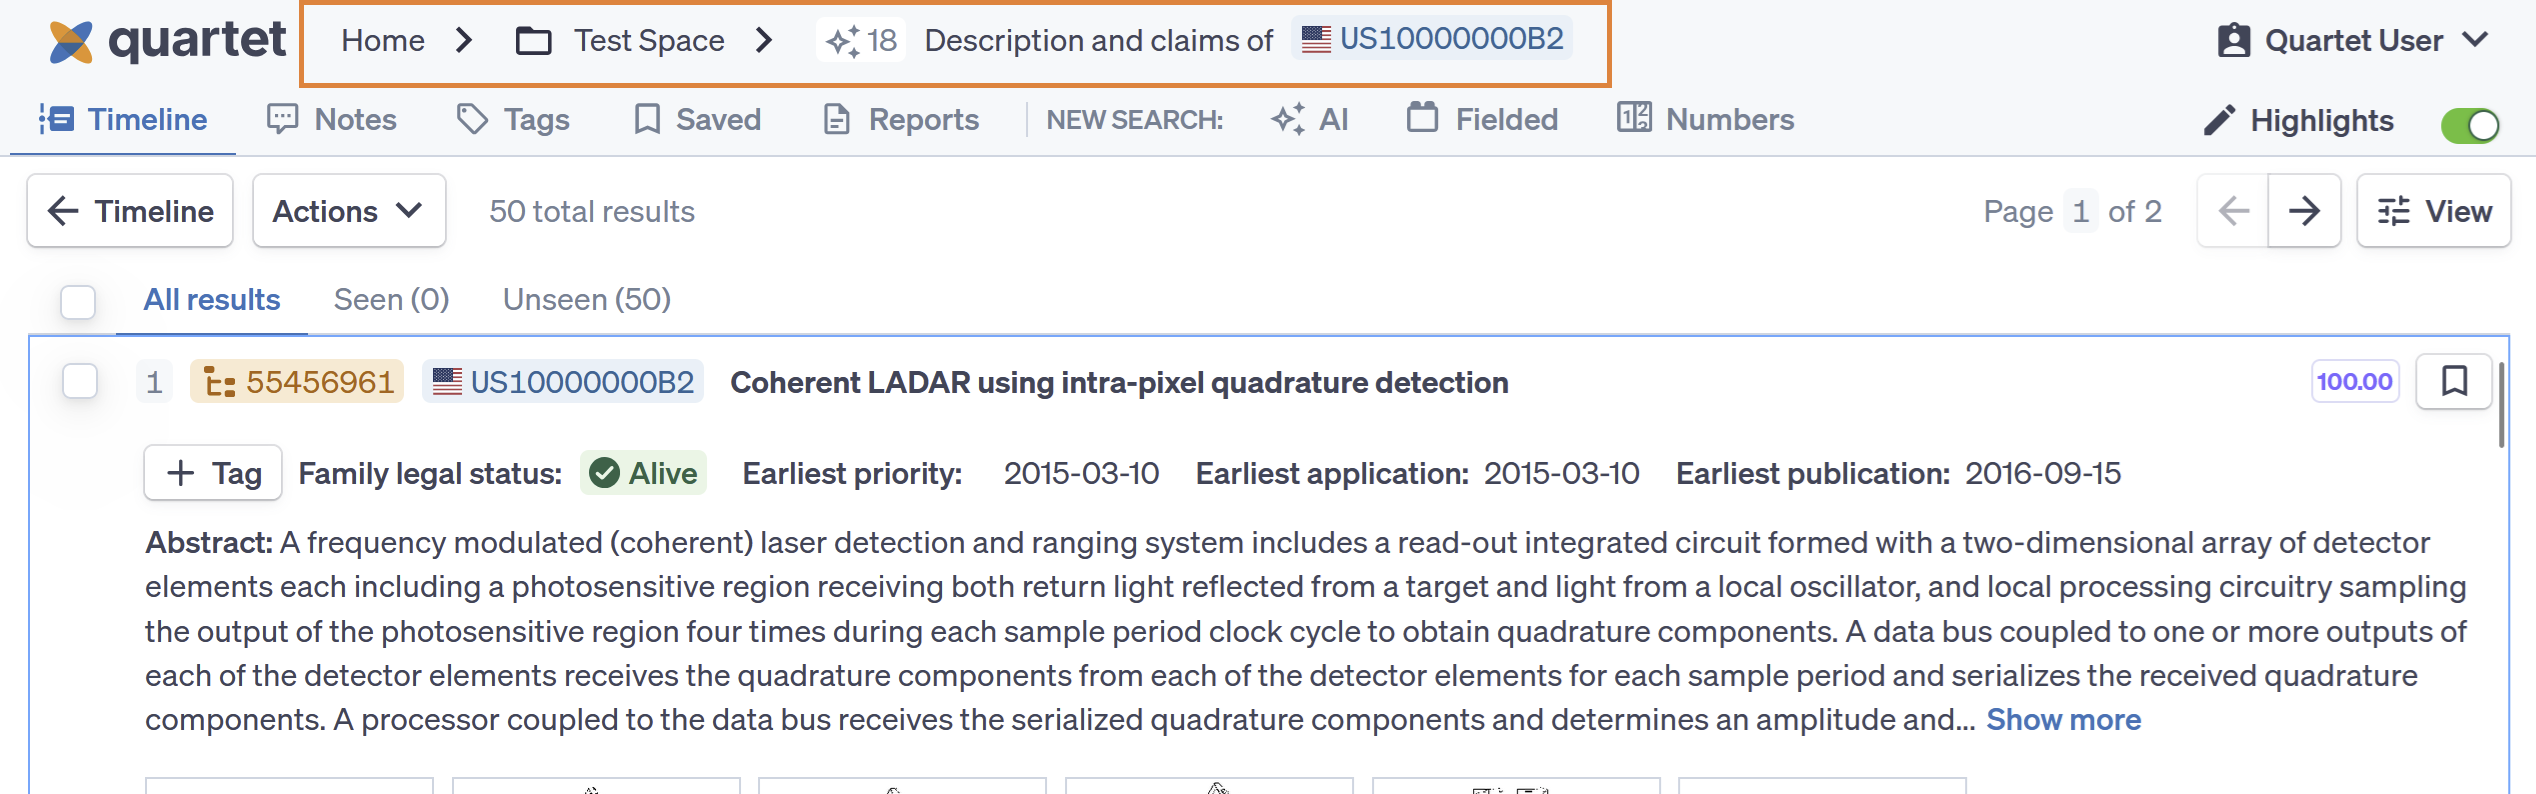
Task: Open the Actions dropdown
Action: [x=348, y=211]
